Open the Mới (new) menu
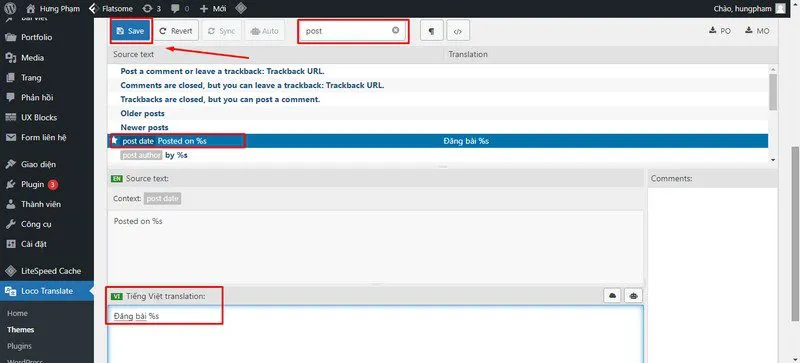Viewport: 800px width, 363px height. click(x=213, y=8)
